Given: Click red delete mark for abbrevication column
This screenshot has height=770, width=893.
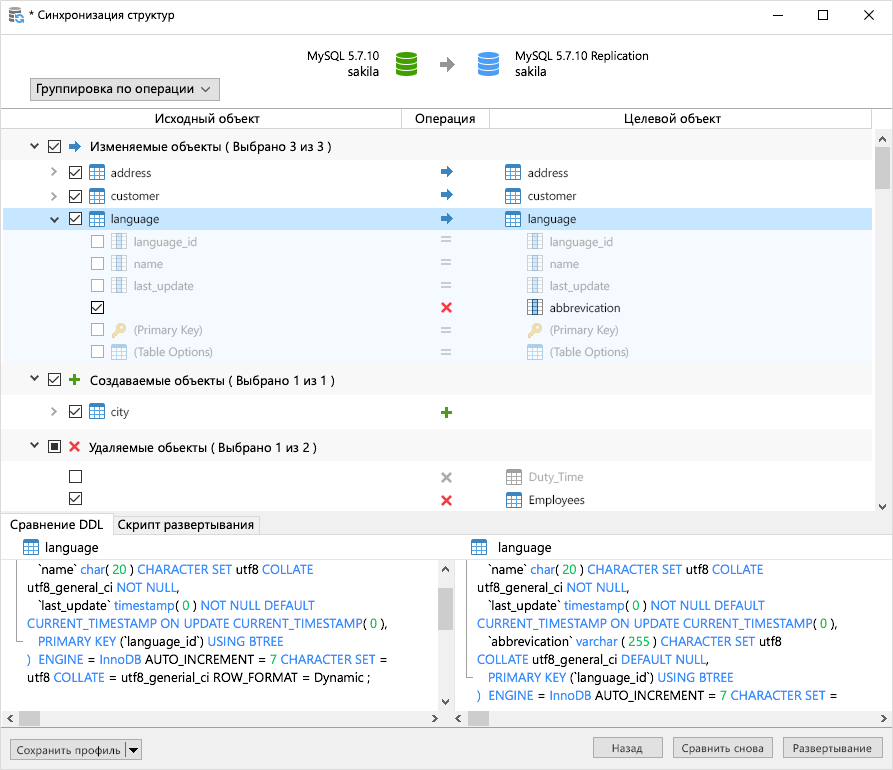Looking at the screenshot, I should click(446, 308).
